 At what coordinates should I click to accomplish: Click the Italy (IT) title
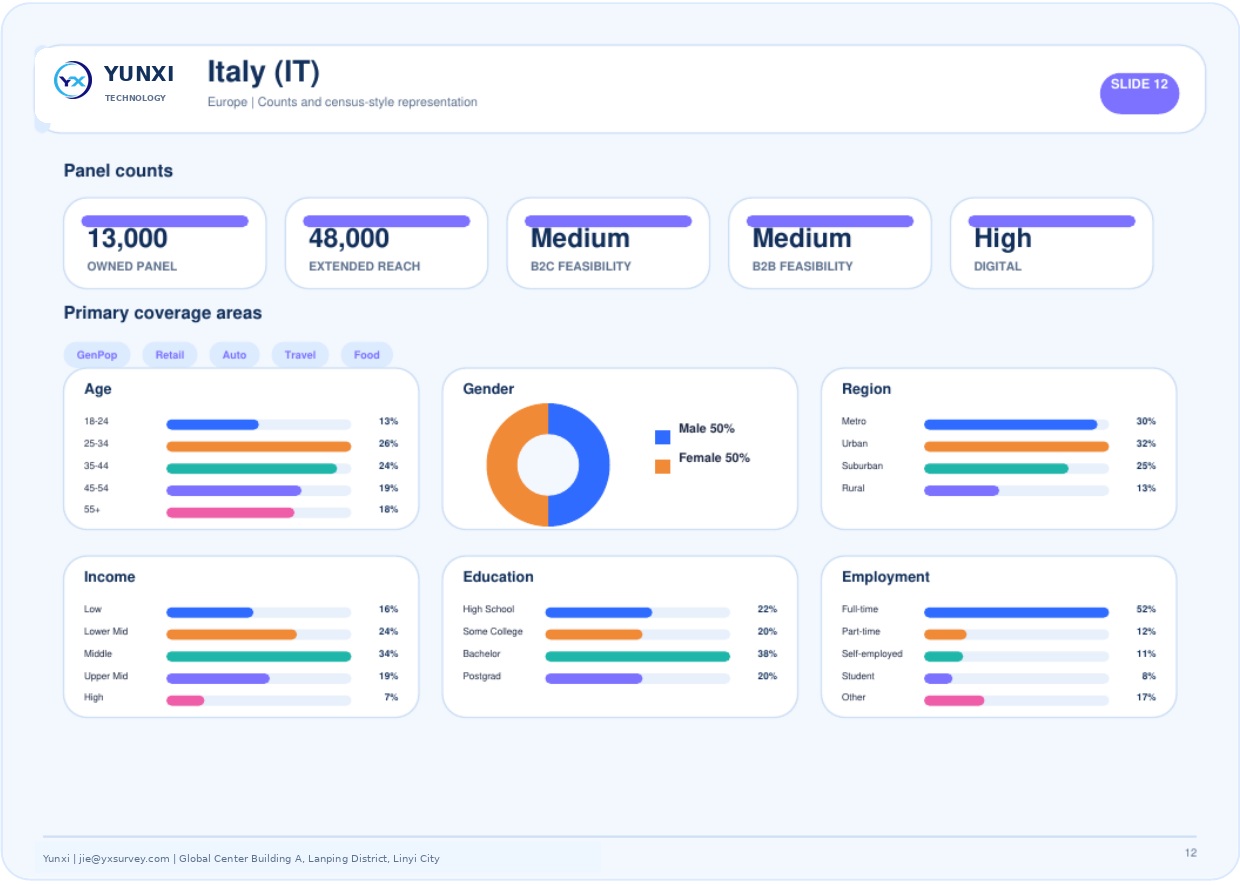pos(263,72)
